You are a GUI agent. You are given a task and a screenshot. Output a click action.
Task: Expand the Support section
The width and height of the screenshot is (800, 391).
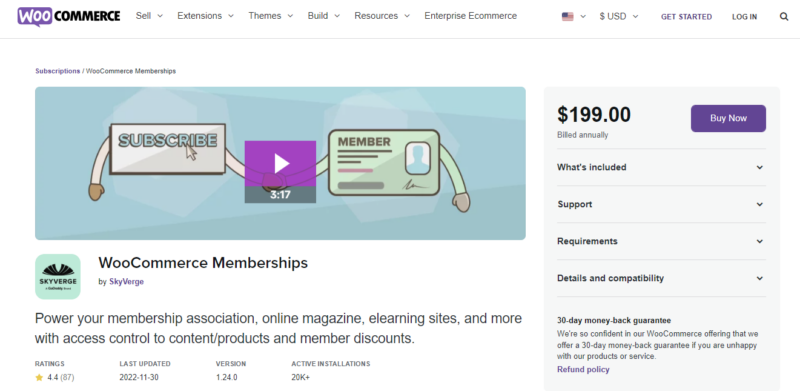(661, 204)
